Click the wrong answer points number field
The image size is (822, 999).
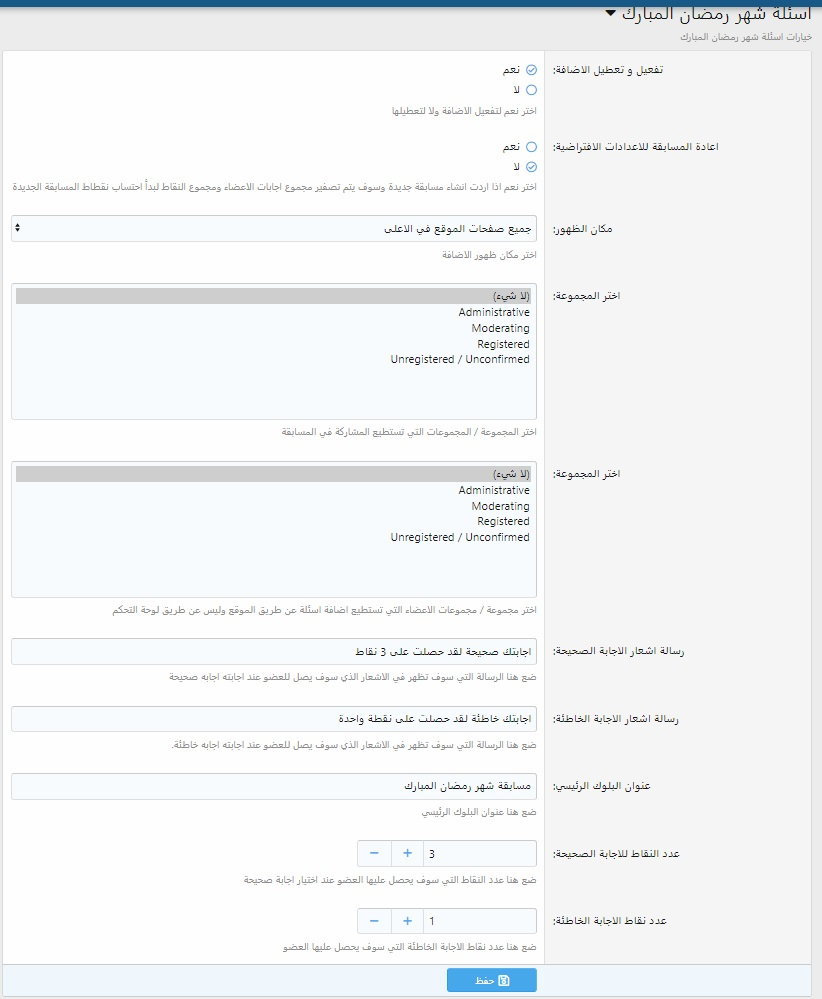coord(480,921)
